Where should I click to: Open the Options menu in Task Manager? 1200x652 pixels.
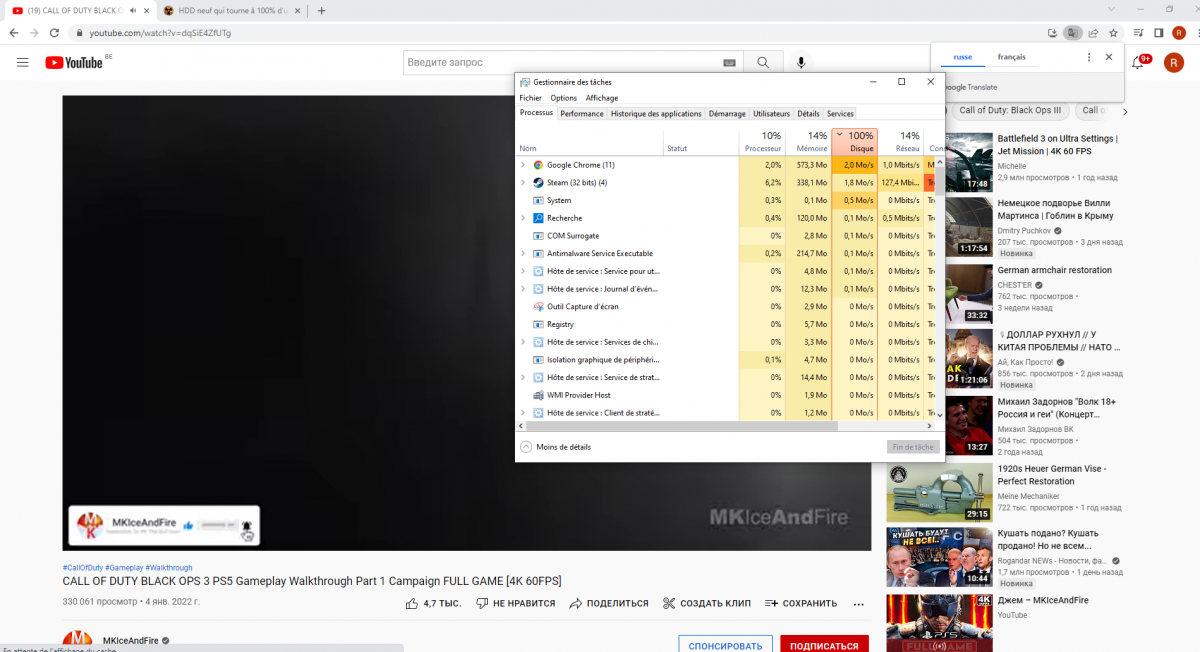pos(564,98)
